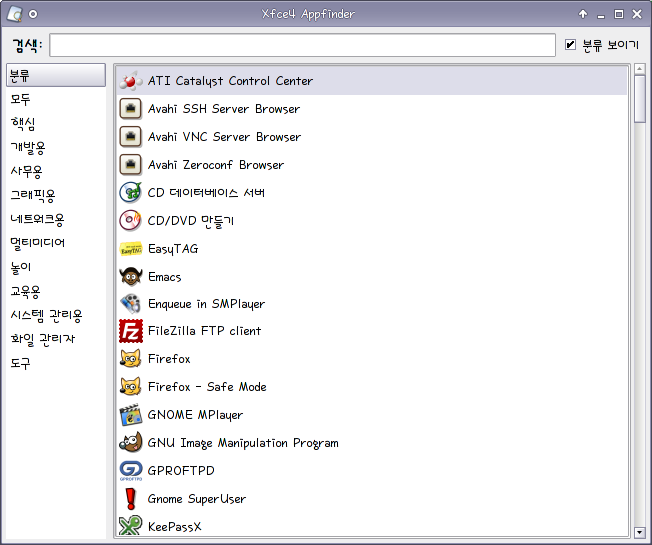Click the CD/DVD 만들기 disc icon
652x545 pixels.
131,220
